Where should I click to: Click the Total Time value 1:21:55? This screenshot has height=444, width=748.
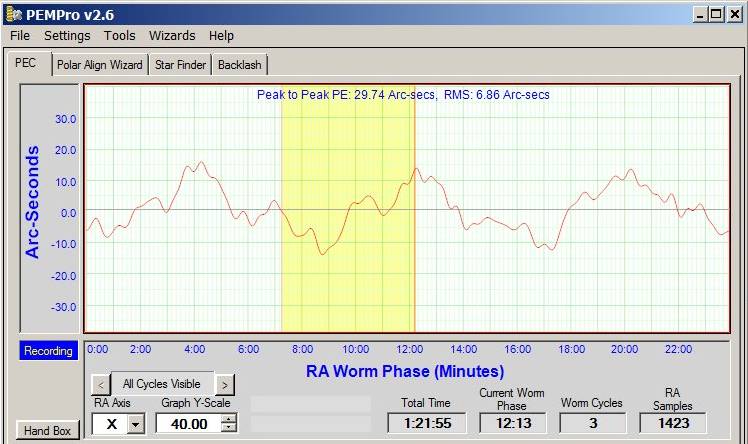click(x=427, y=423)
